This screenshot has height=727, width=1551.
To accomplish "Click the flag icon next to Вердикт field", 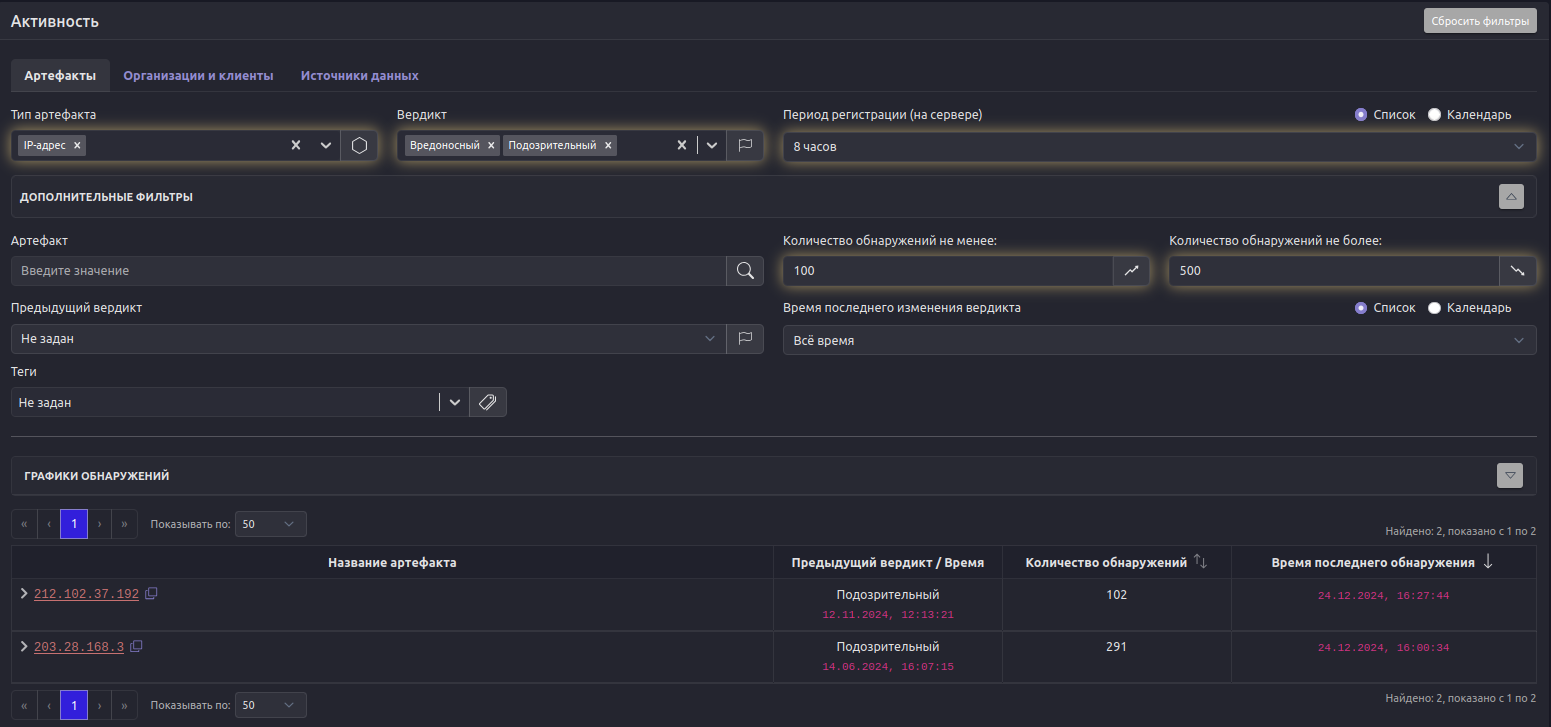I will tap(745, 146).
